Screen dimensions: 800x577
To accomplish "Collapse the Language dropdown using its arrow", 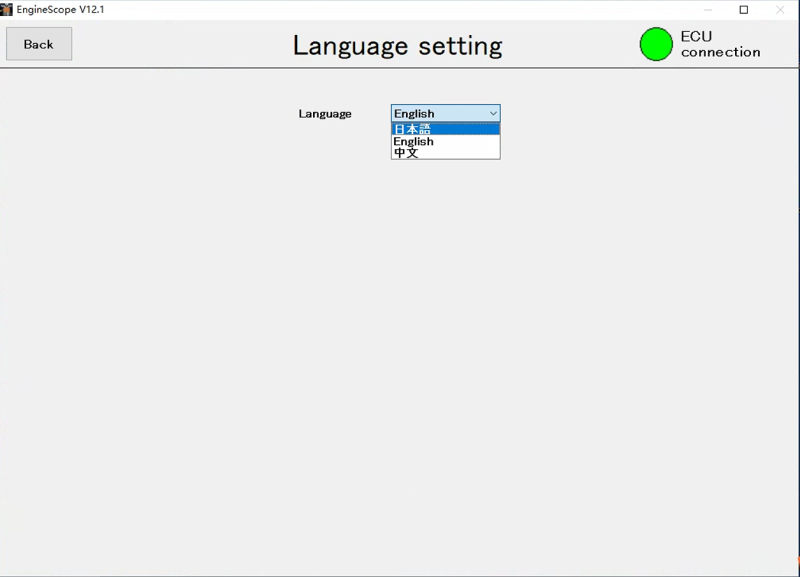I will click(x=493, y=114).
